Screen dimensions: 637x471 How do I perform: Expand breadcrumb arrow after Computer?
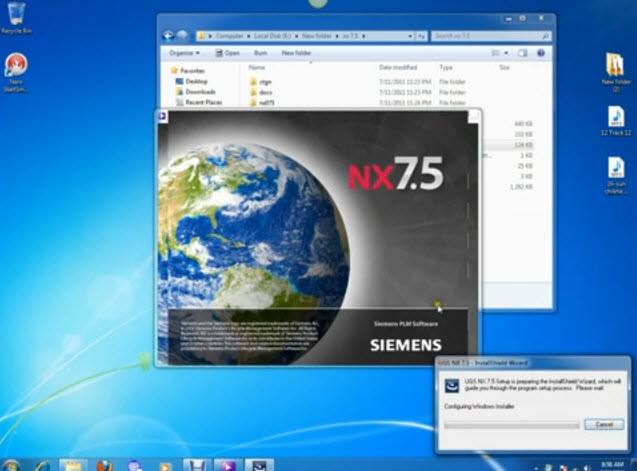click(248, 36)
